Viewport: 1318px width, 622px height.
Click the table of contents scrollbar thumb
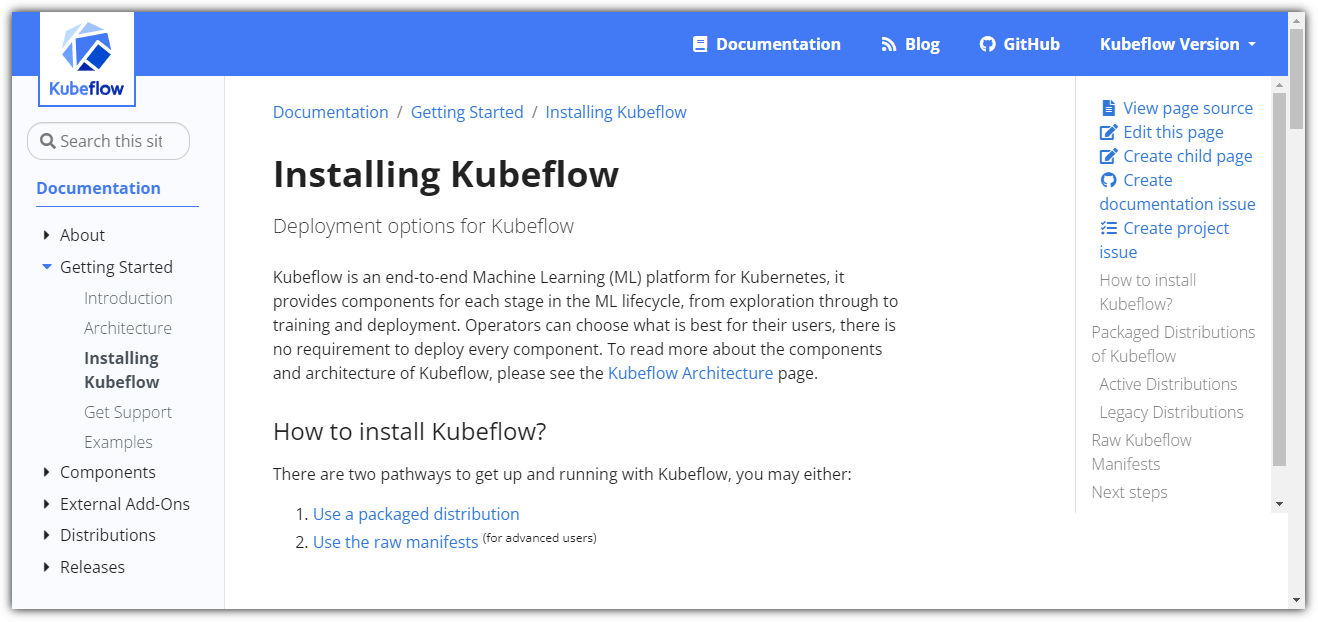1279,280
